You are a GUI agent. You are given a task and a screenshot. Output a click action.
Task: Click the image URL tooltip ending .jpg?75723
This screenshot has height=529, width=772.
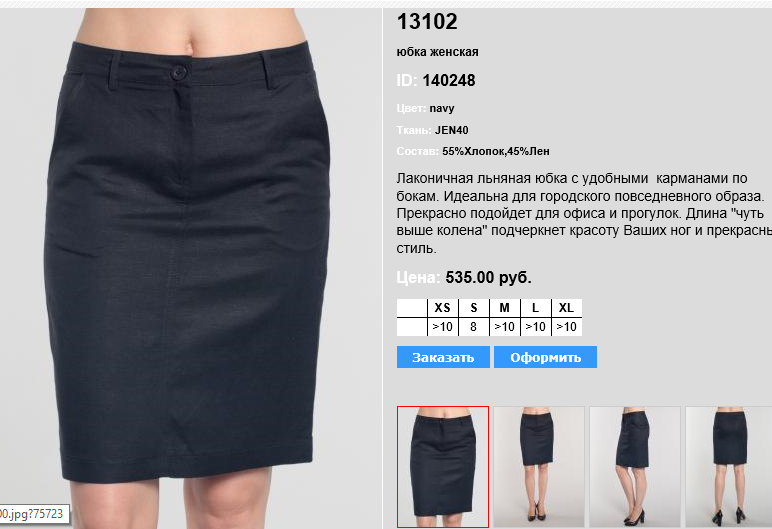[x=32, y=514]
